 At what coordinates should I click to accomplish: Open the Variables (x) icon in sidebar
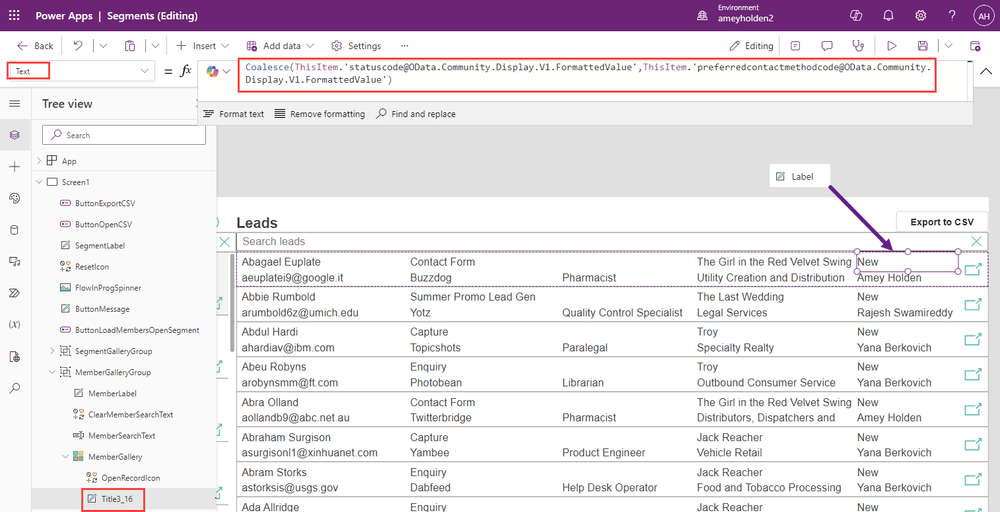pos(15,325)
